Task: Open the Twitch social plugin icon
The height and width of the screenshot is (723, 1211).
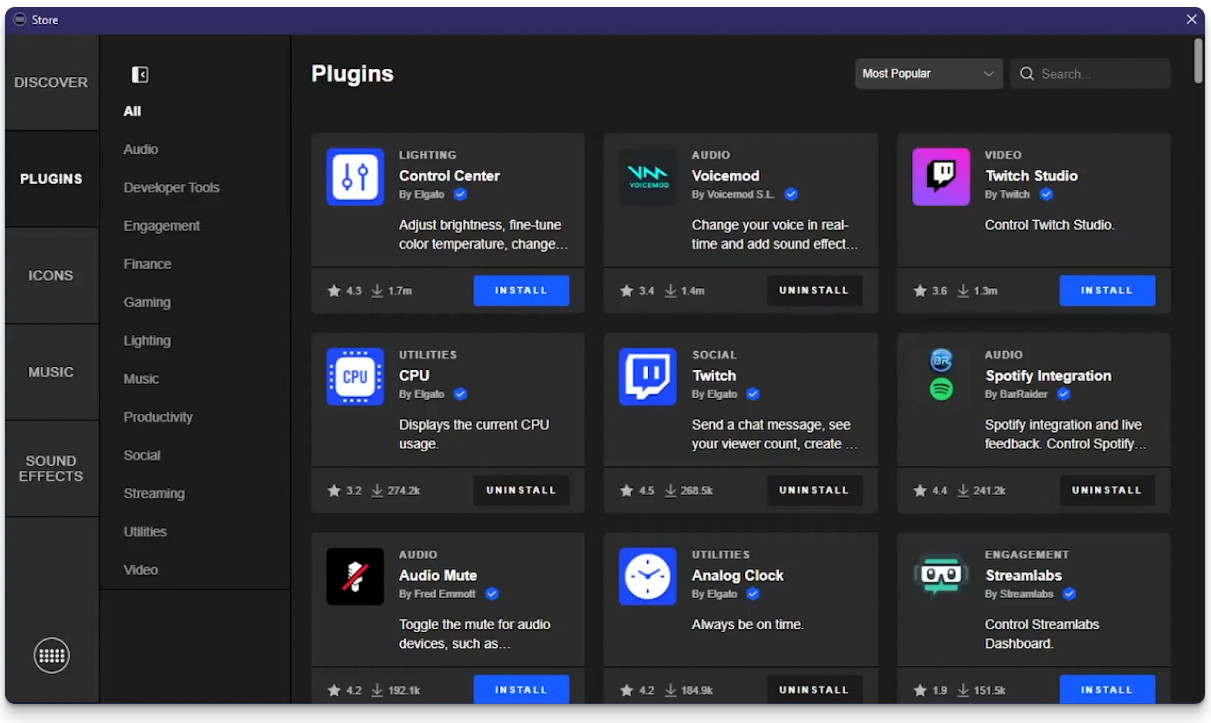Action: point(648,377)
